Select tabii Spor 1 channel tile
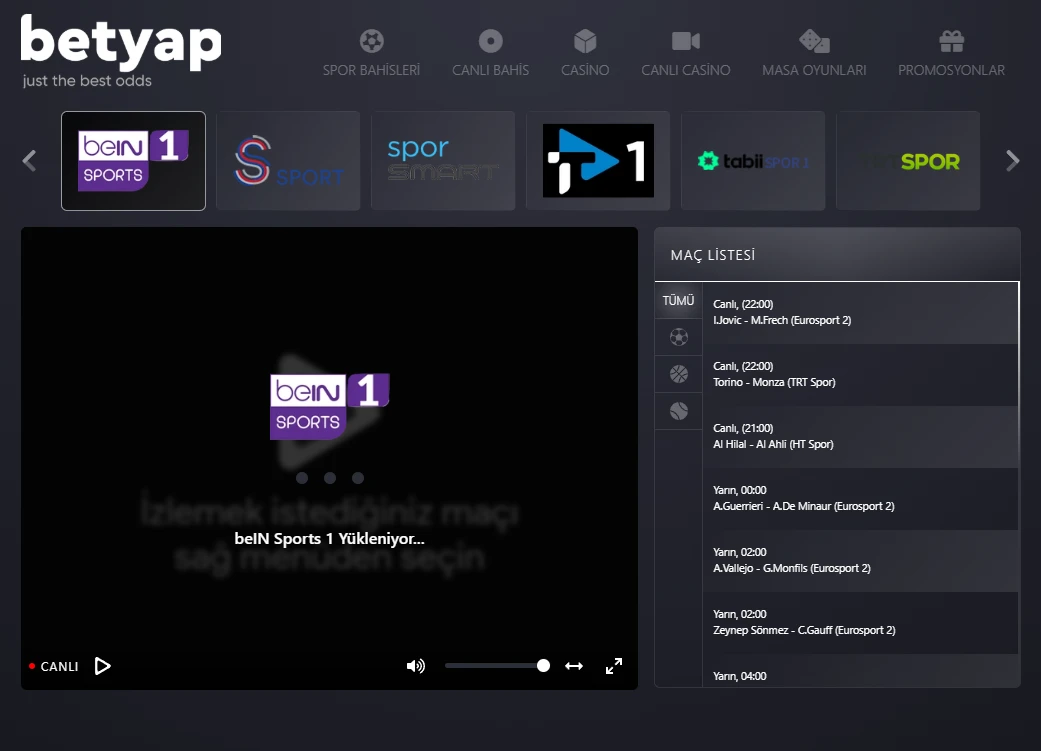Viewport: 1041px width, 751px height. click(753, 161)
